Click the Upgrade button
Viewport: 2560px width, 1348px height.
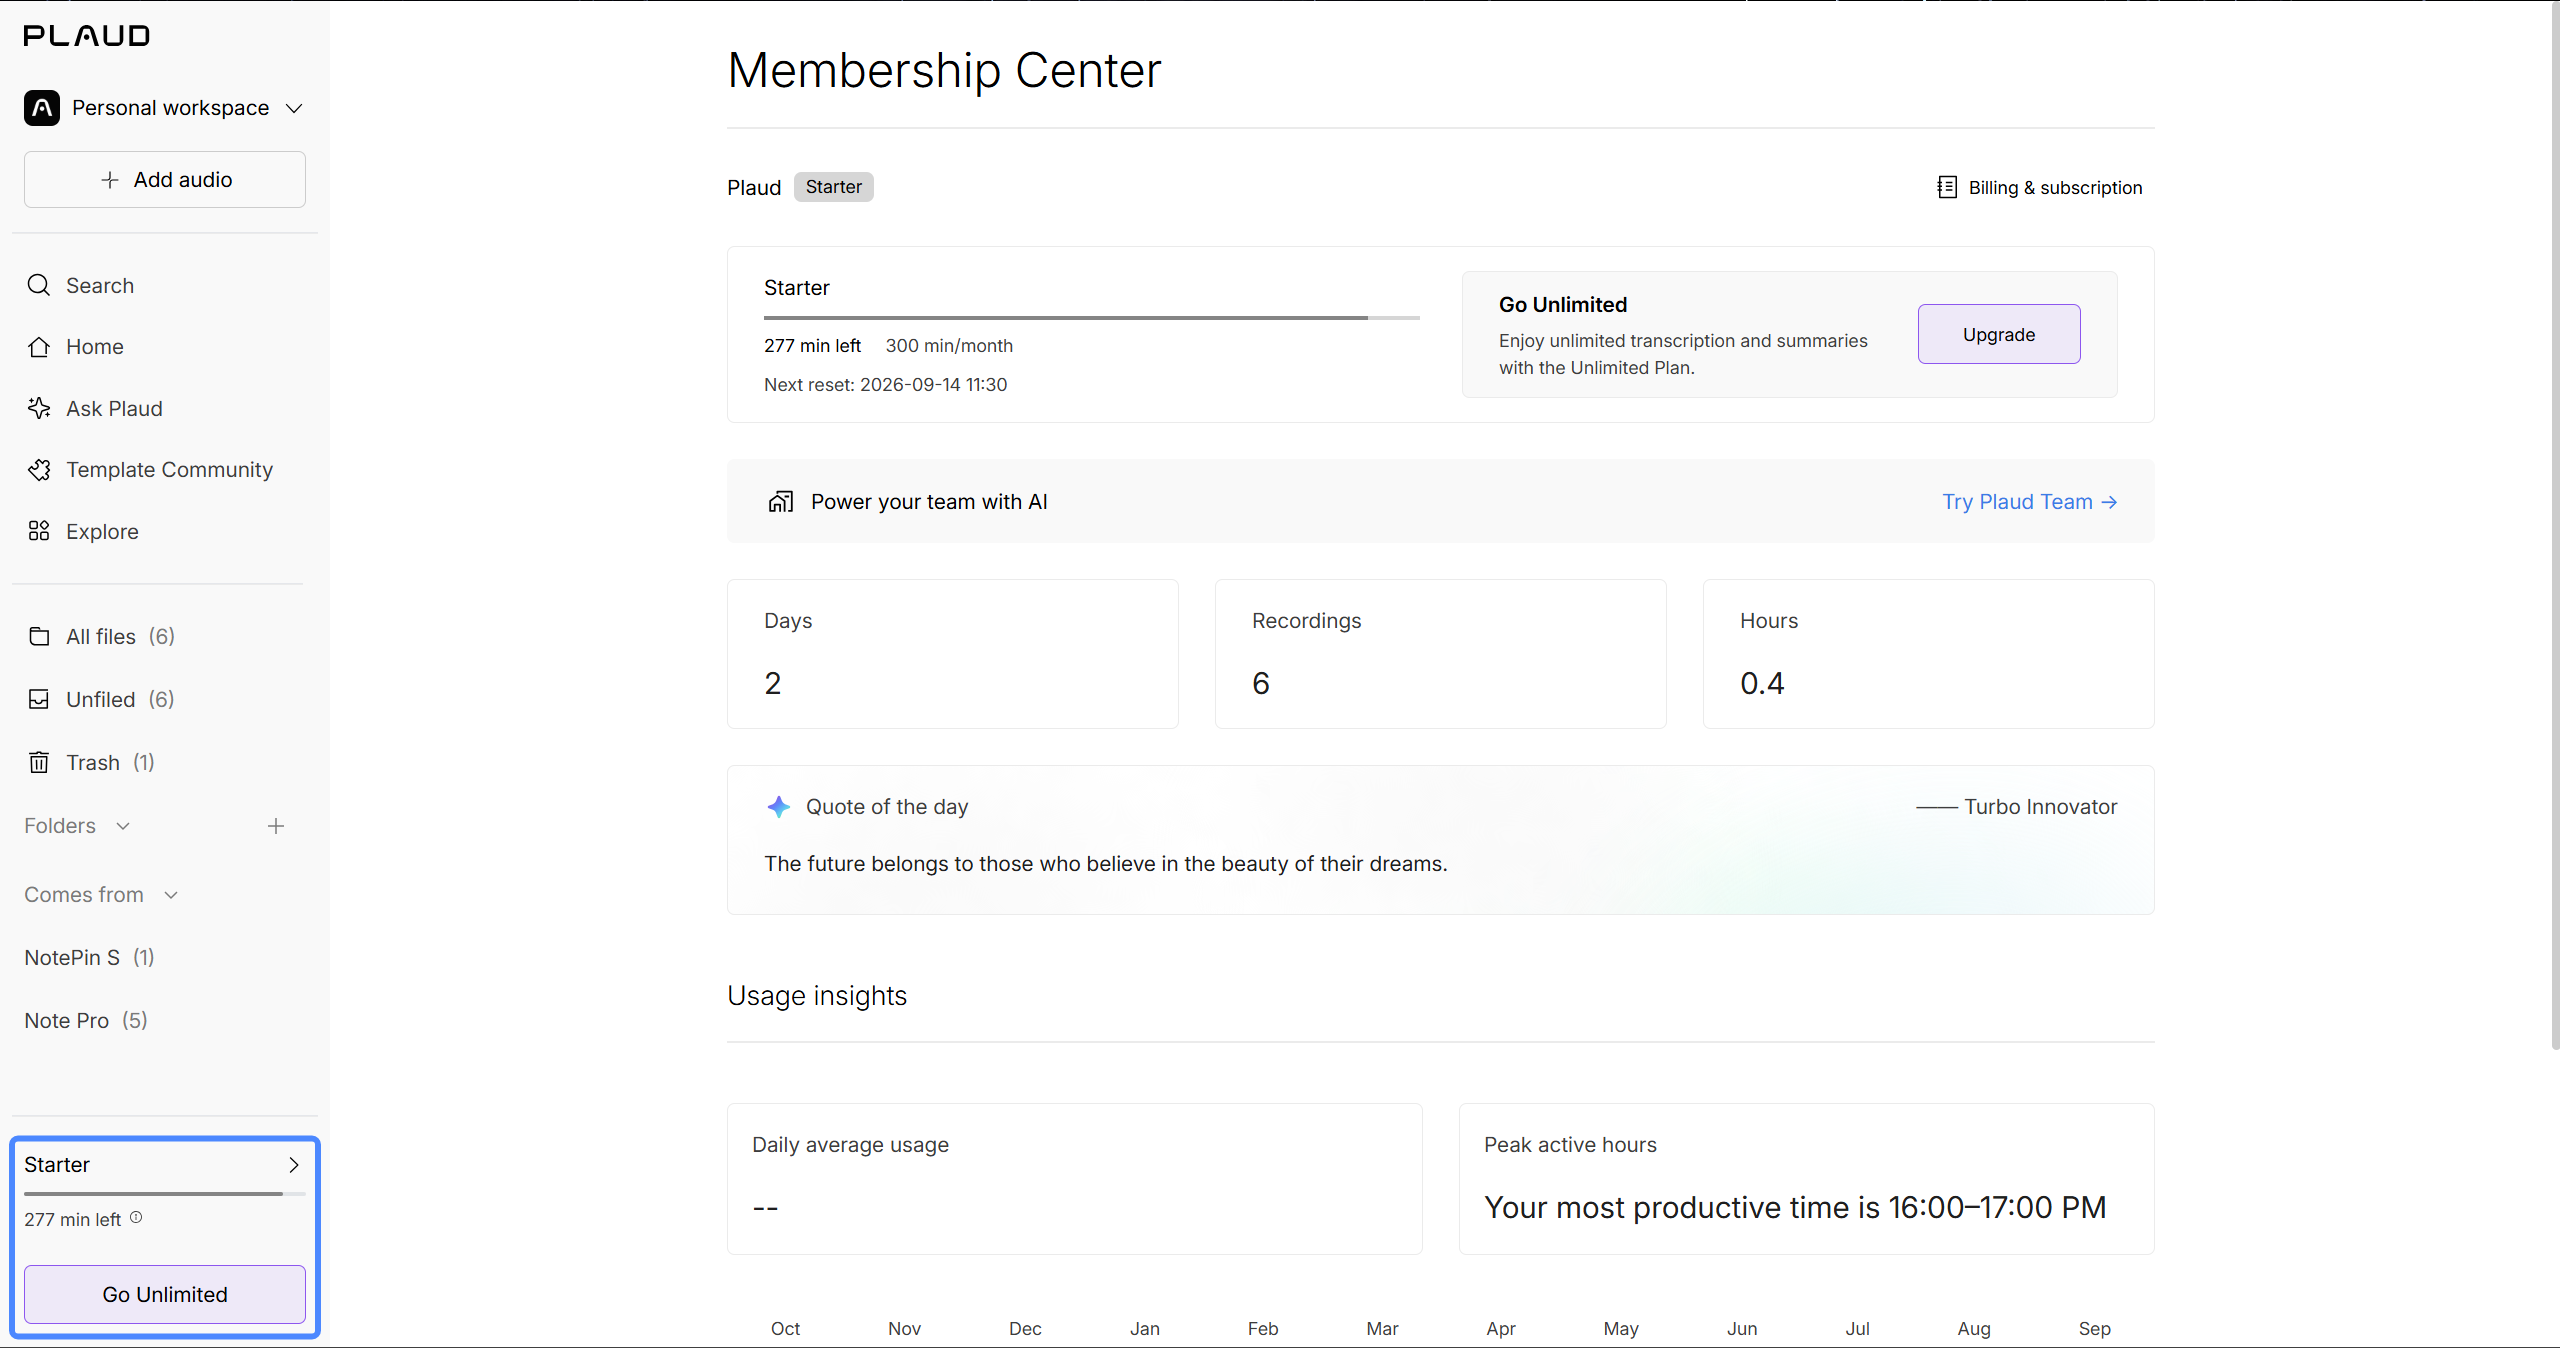[x=1999, y=334]
